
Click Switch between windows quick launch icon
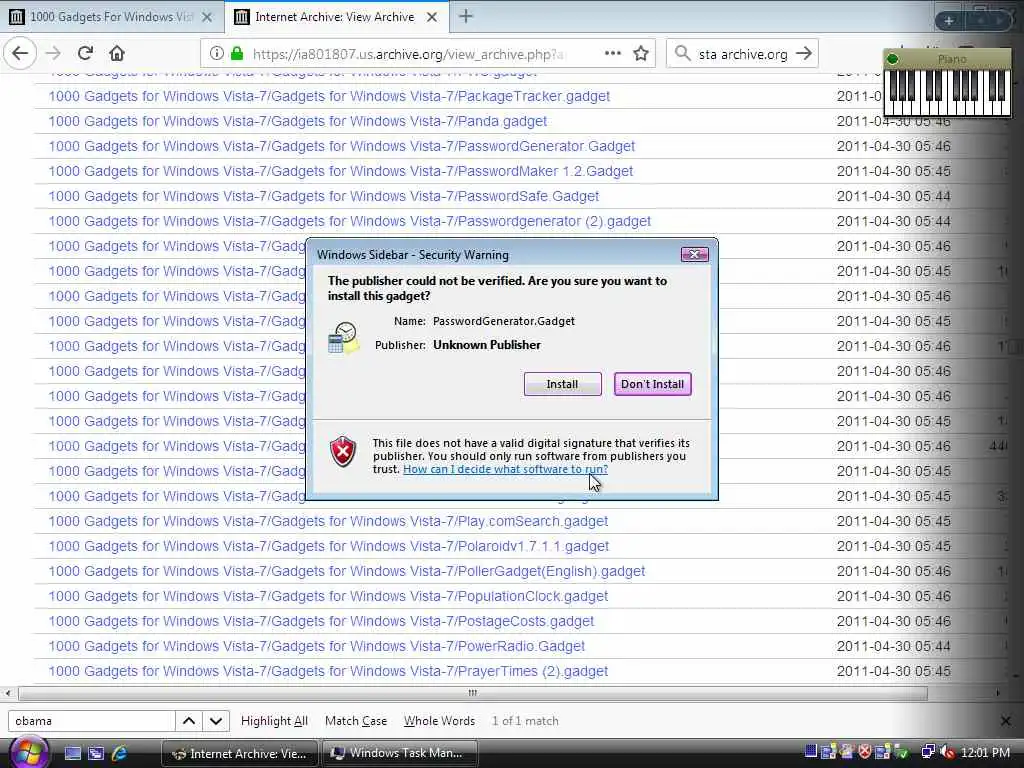pos(96,754)
